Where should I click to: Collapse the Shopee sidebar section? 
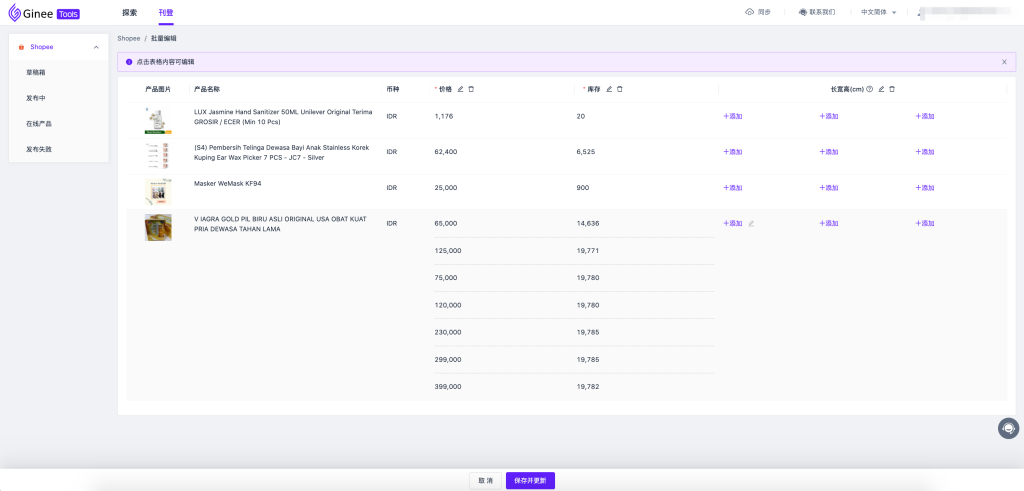pyautogui.click(x=96, y=47)
